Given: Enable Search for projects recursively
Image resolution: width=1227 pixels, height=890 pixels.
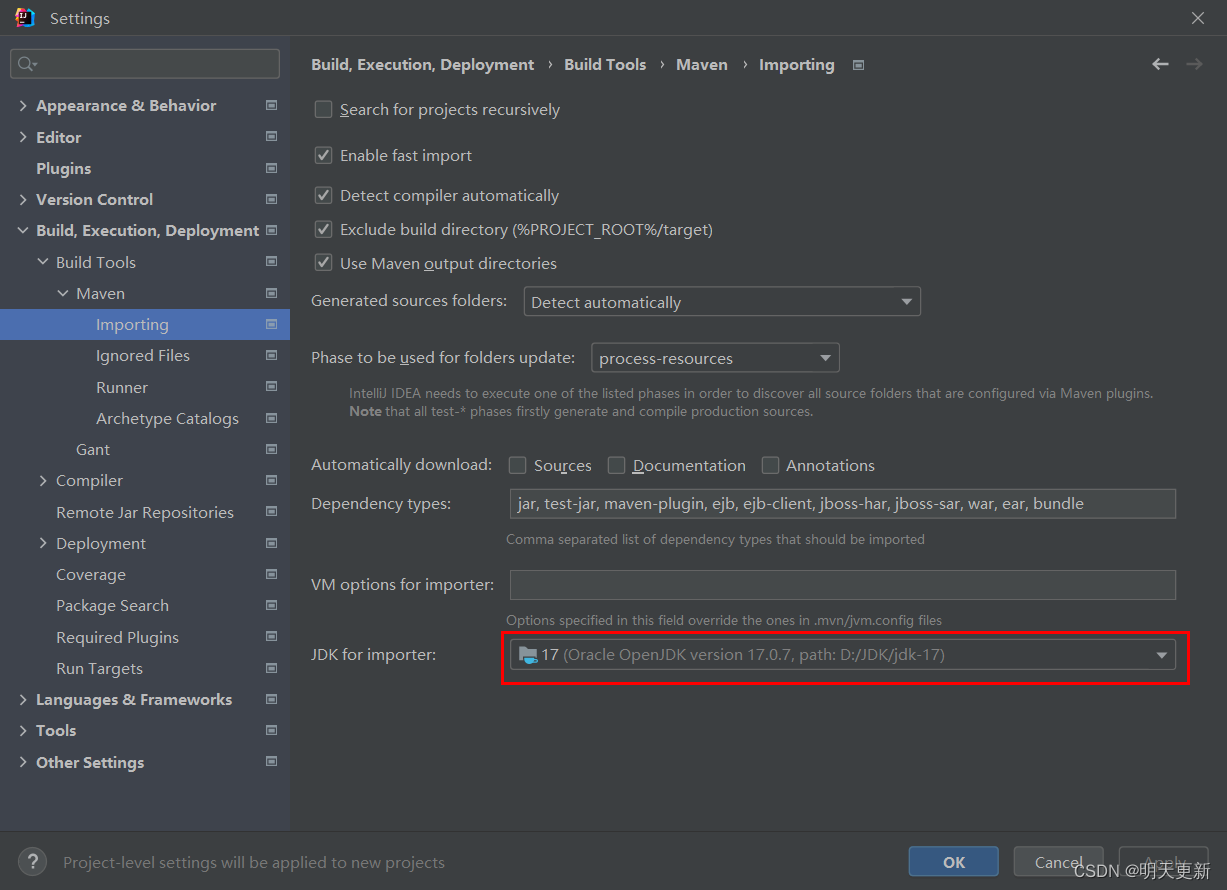Looking at the screenshot, I should point(323,109).
